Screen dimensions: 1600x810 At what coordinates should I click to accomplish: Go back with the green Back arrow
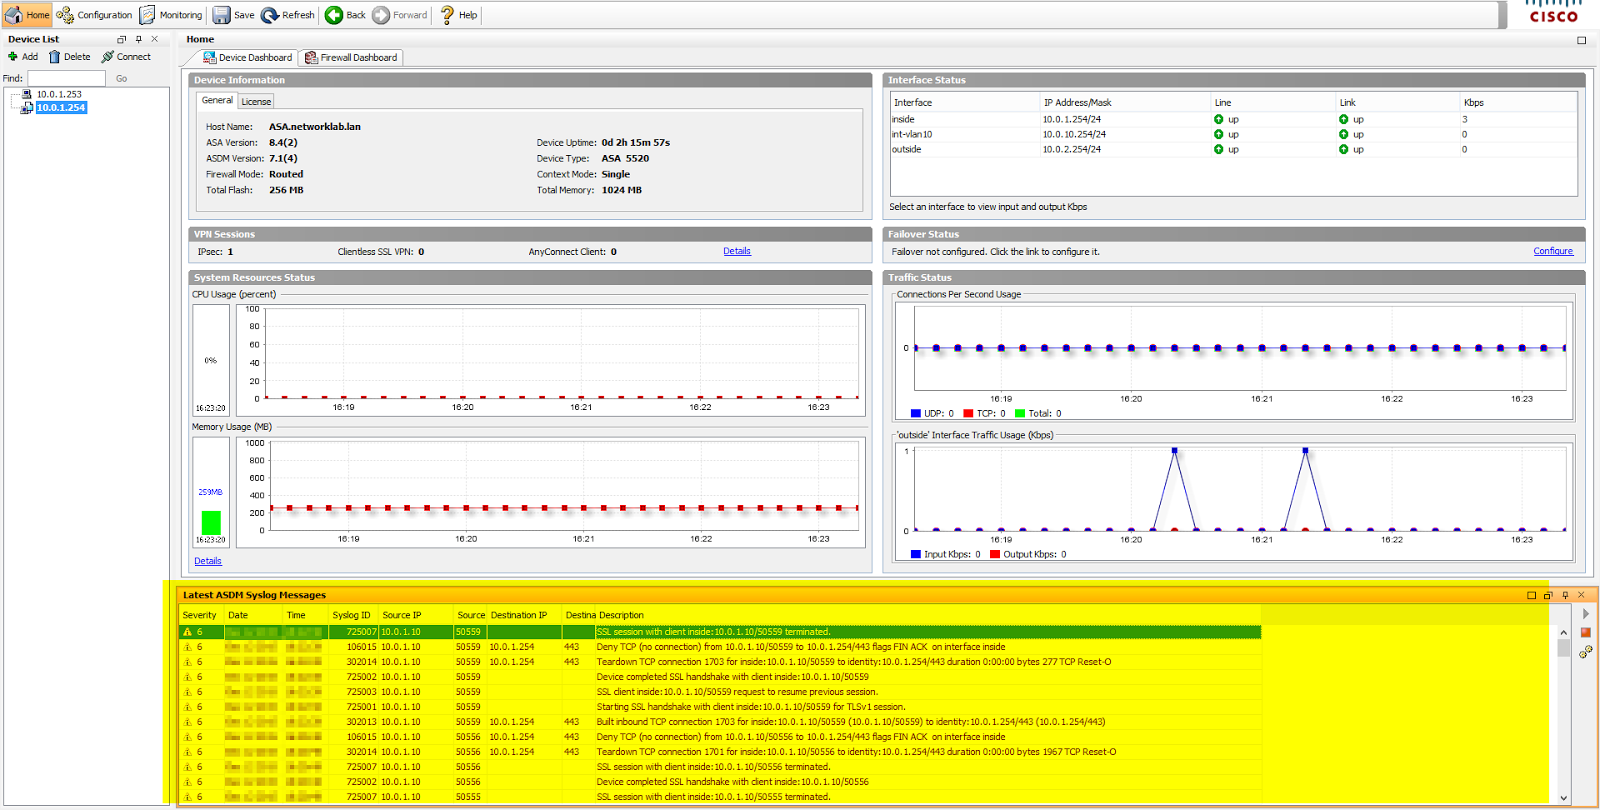pyautogui.click(x=345, y=15)
